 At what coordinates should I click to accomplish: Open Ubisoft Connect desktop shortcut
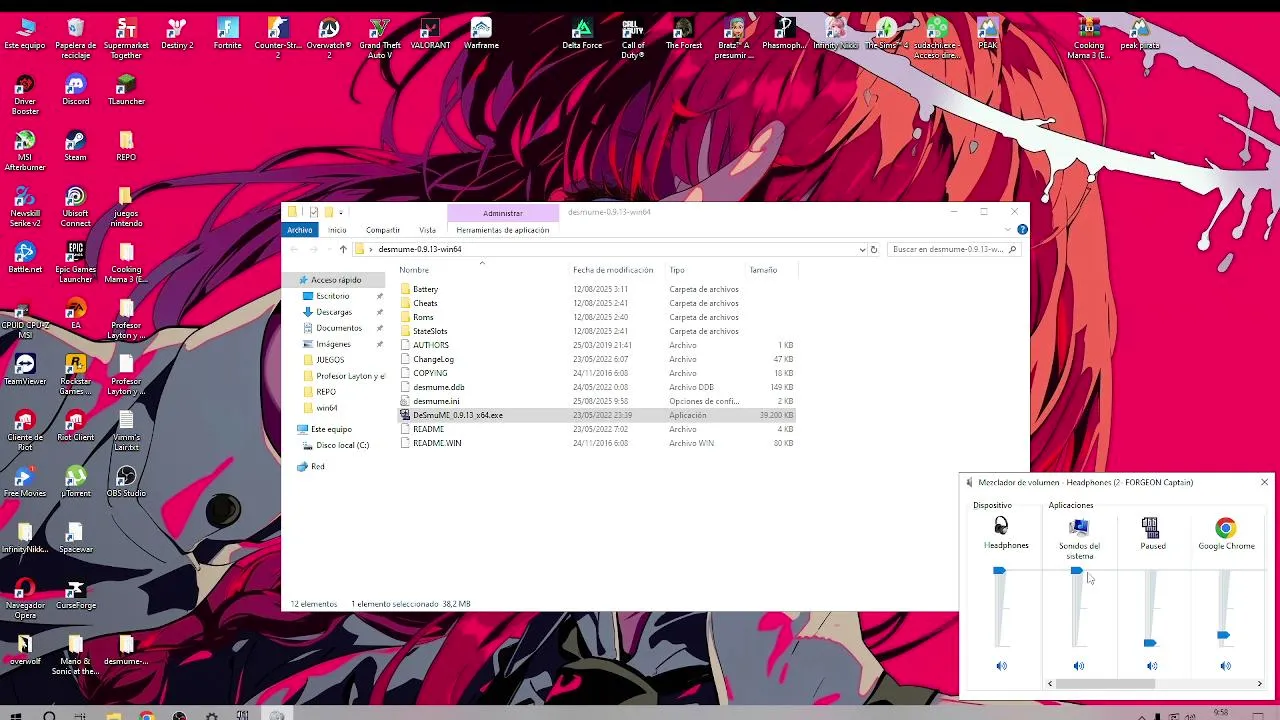[x=75, y=207]
